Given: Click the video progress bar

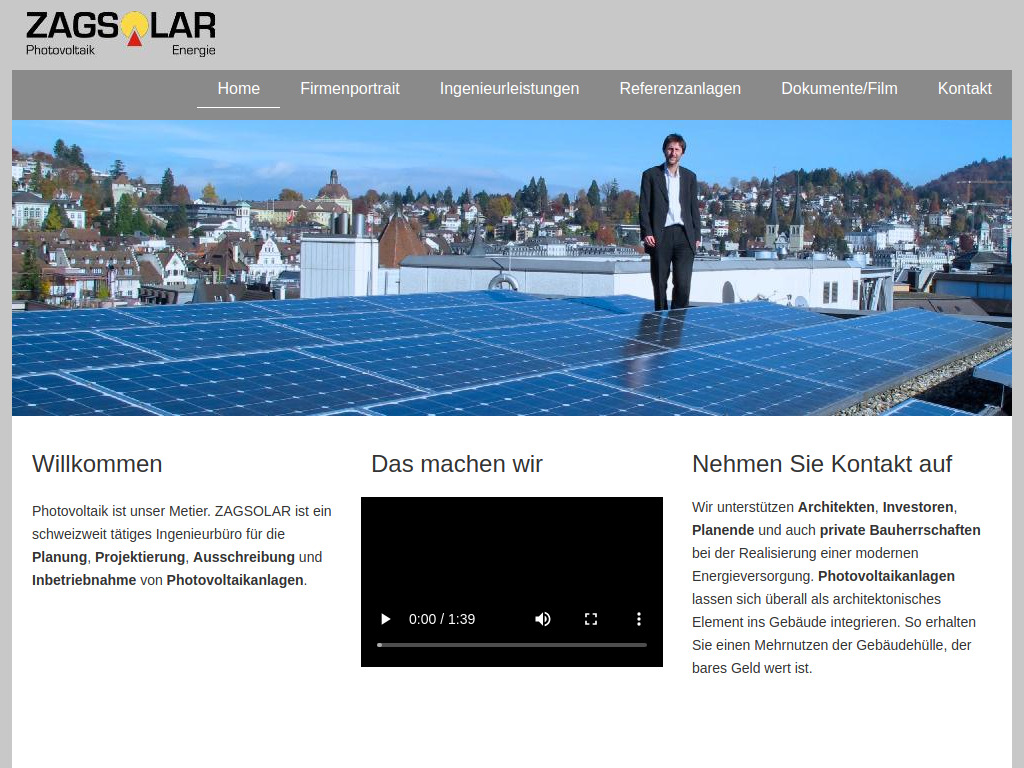Looking at the screenshot, I should [x=512, y=645].
